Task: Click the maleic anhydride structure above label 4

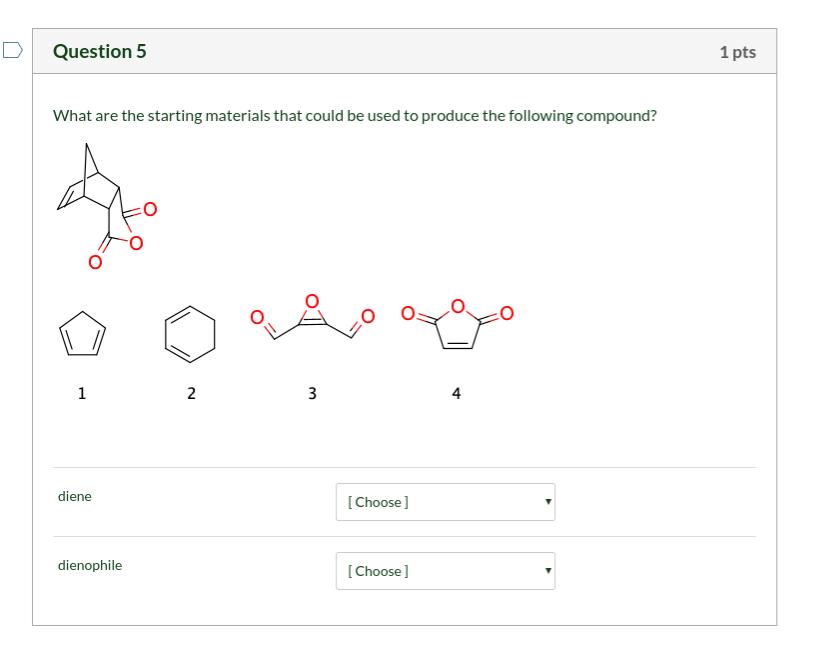Action: (x=457, y=324)
